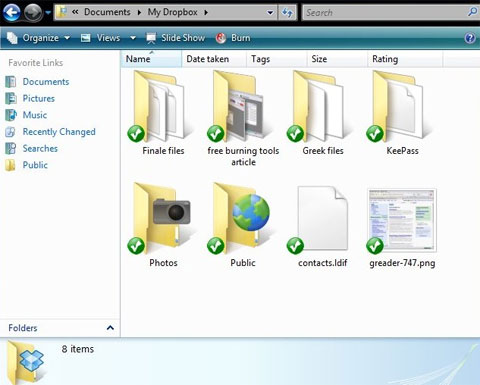Image resolution: width=480 pixels, height=385 pixels.
Task: Click the contacts.ldif file name
Action: click(323, 263)
